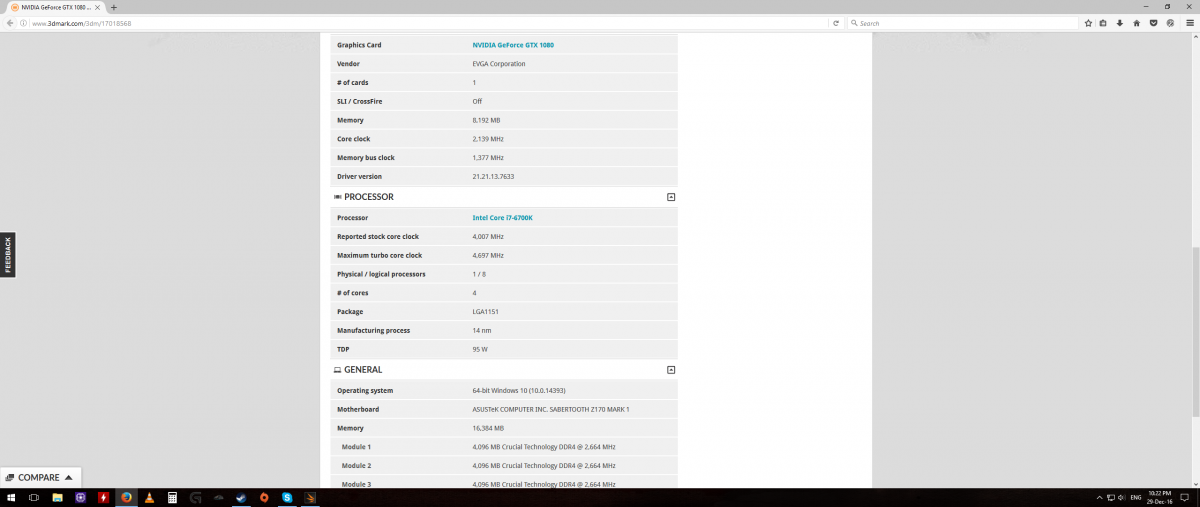Image resolution: width=1200 pixels, height=507 pixels.
Task: Show hidden system tray icons
Action: click(1099, 498)
